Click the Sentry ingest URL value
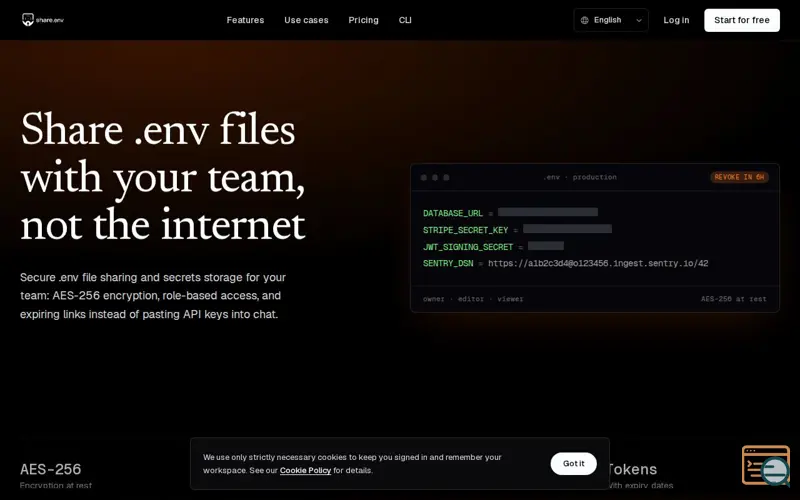Image resolution: width=800 pixels, height=500 pixels. 598,263
